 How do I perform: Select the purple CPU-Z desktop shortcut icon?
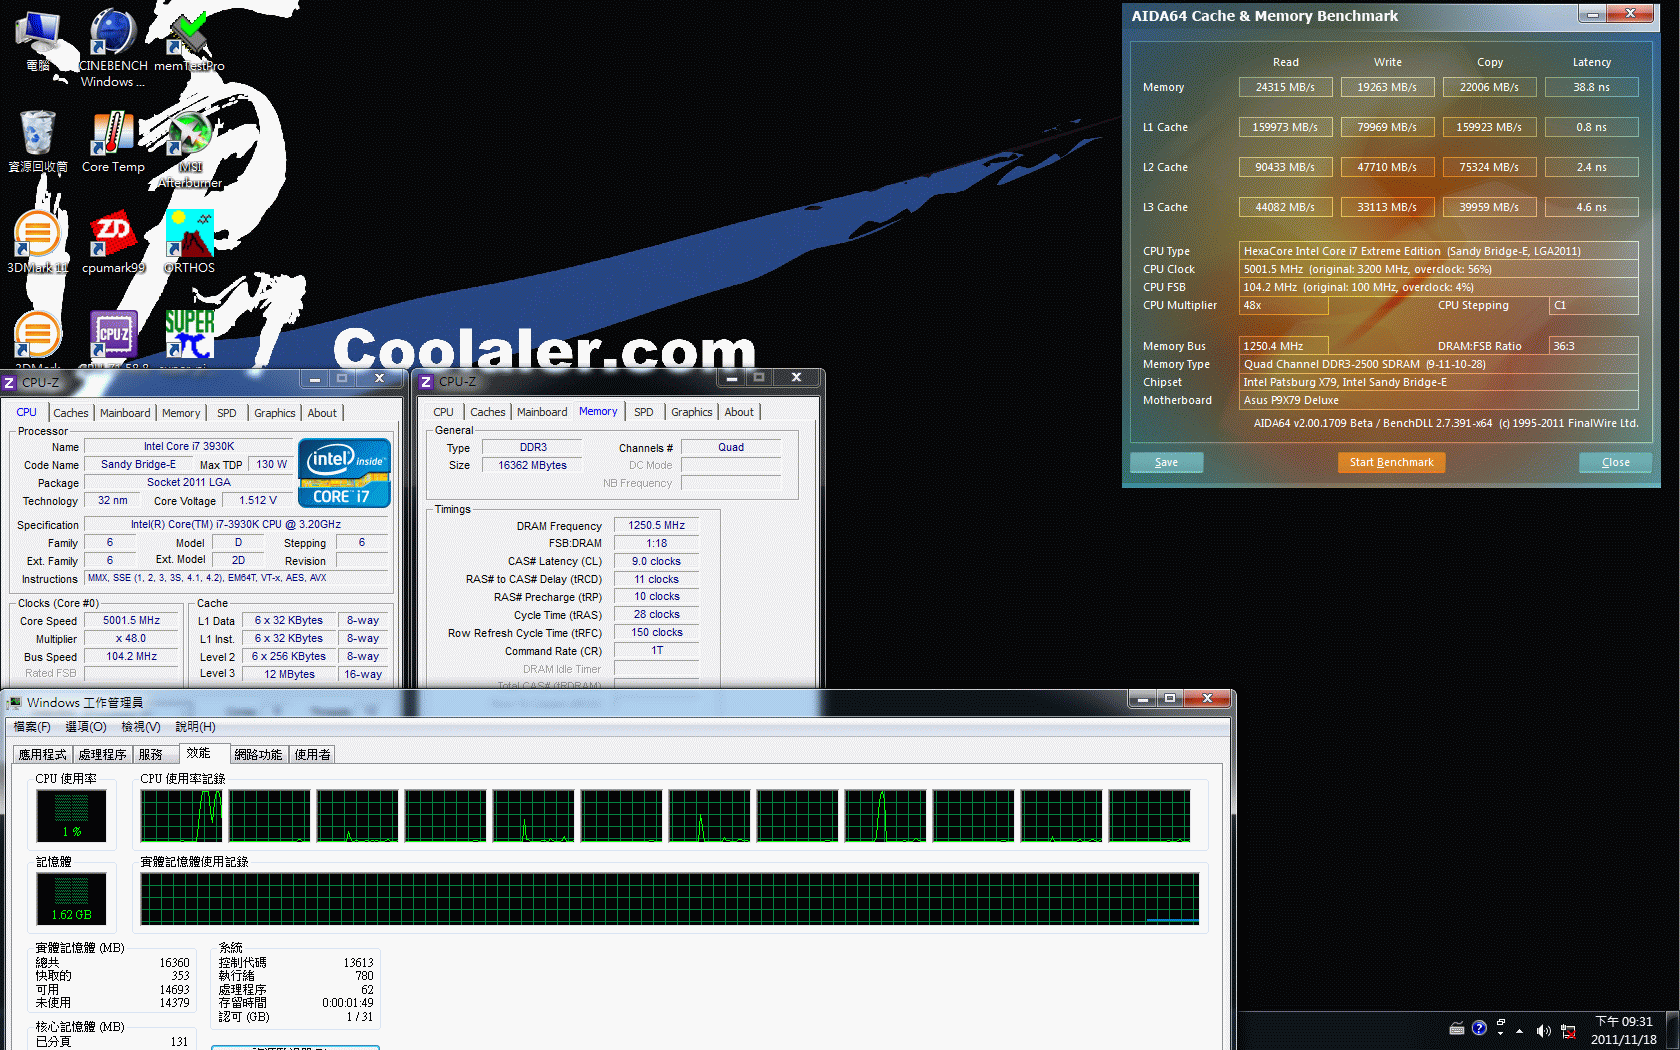[x=113, y=335]
